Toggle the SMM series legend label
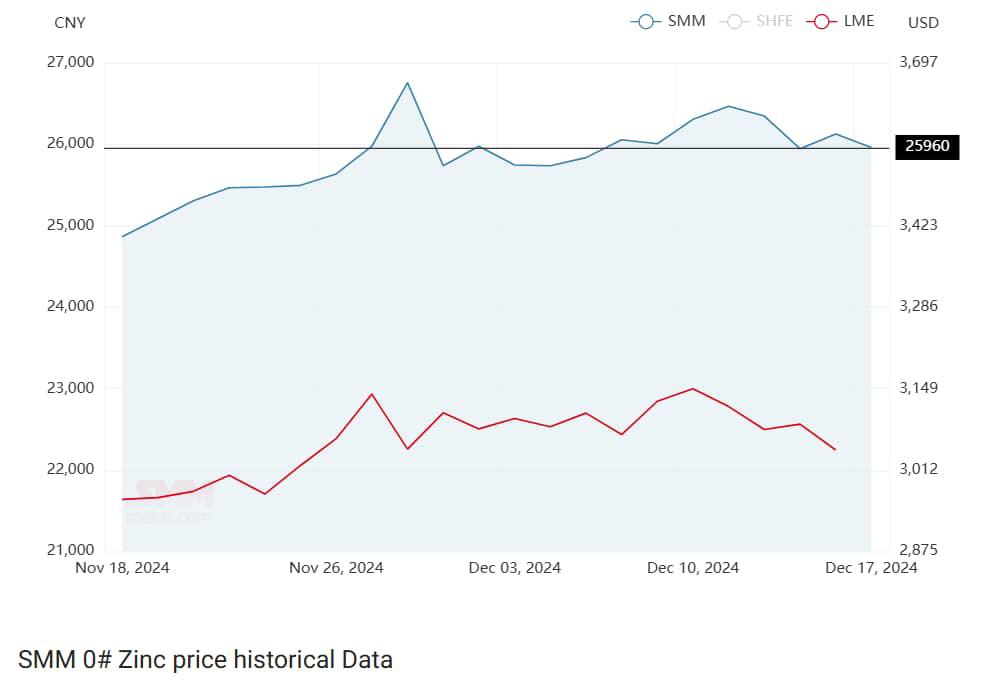The image size is (993, 688). 686,21
